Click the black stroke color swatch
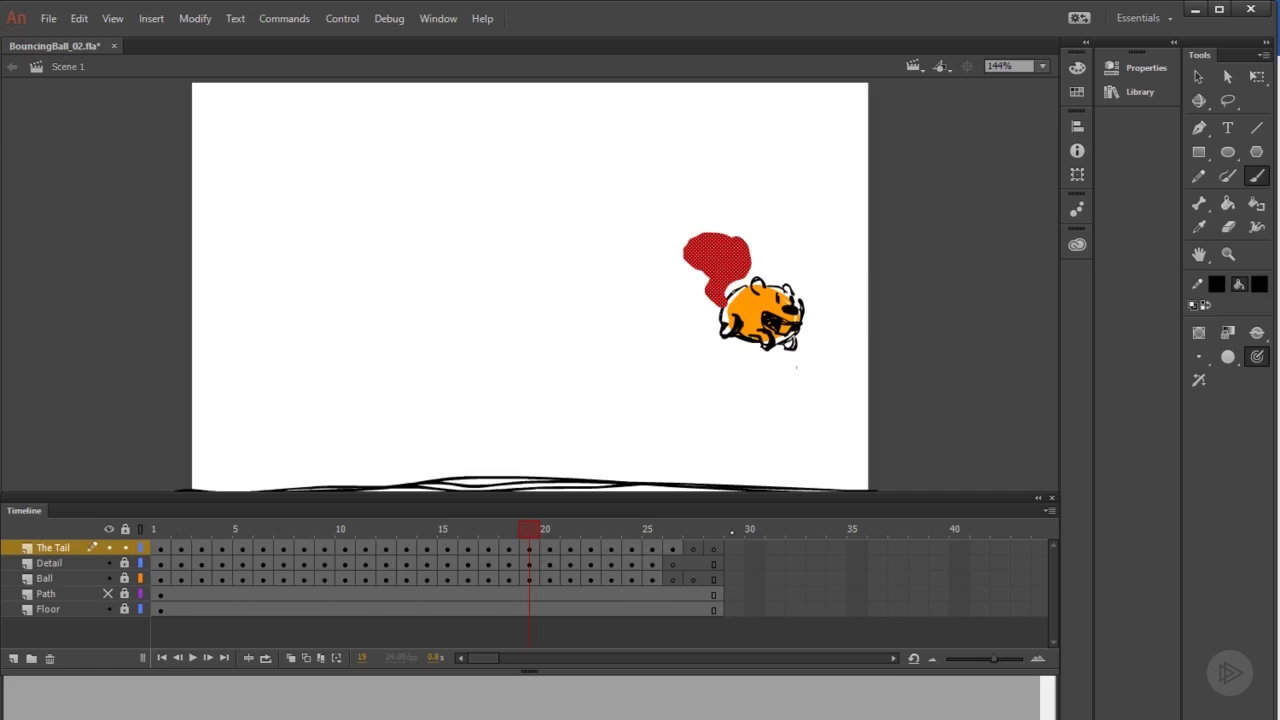Viewport: 1280px width, 720px height. (x=1216, y=284)
